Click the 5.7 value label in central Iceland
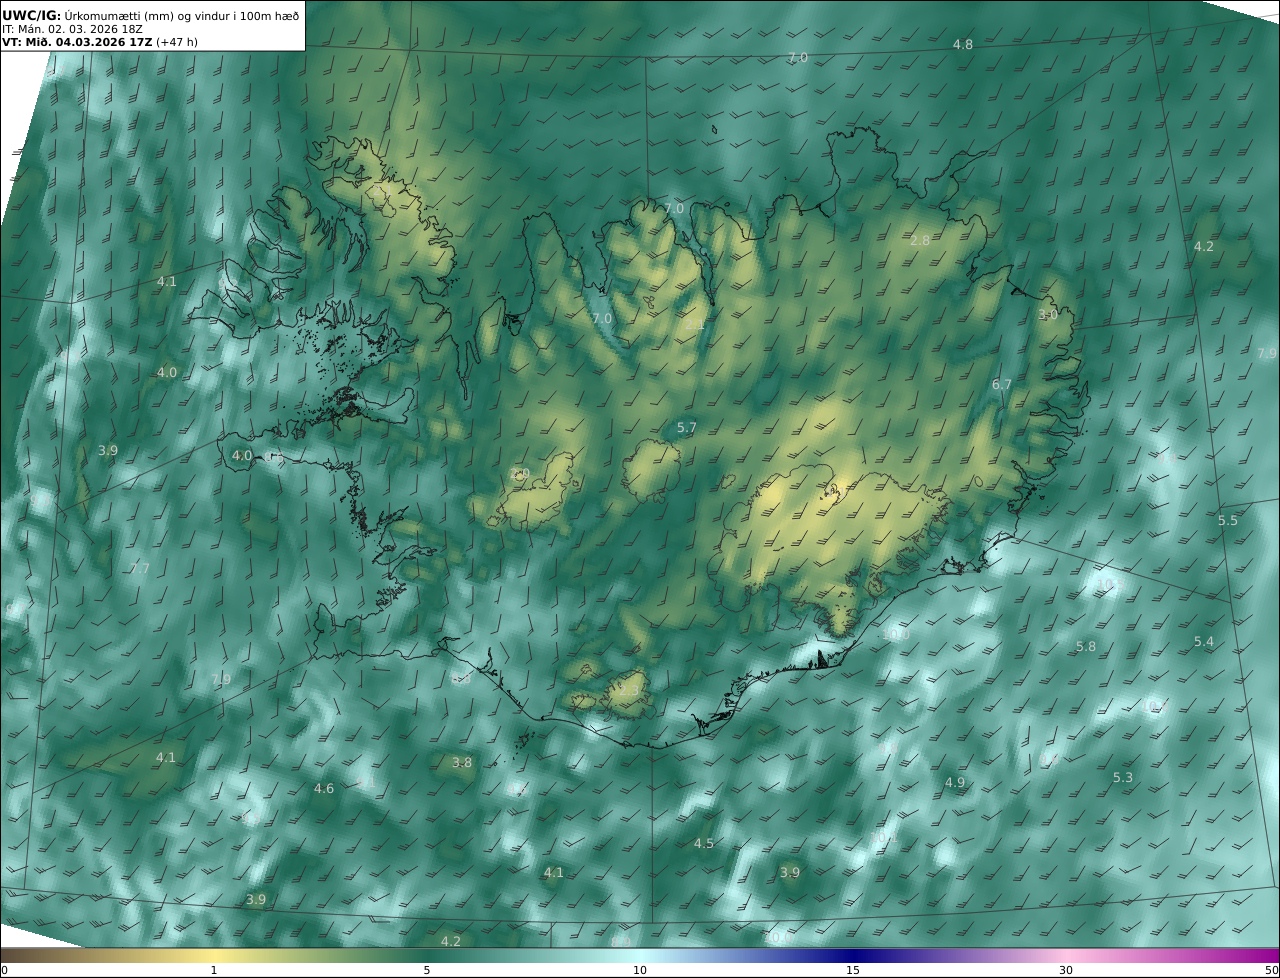This screenshot has height=978, width=1280. click(687, 428)
